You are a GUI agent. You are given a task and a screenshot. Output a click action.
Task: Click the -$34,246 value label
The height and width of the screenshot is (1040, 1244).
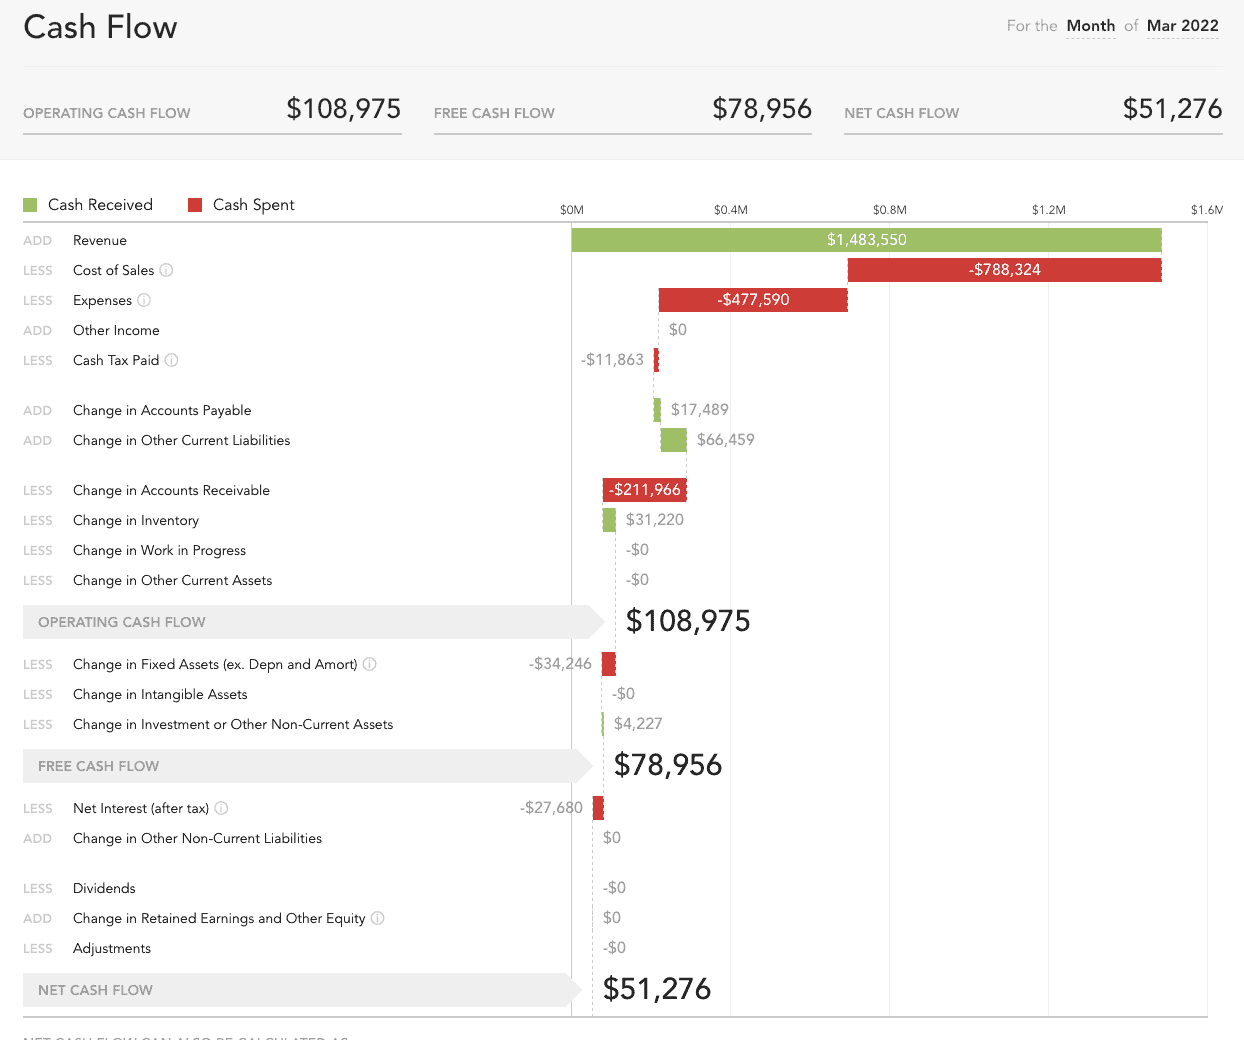pos(560,664)
